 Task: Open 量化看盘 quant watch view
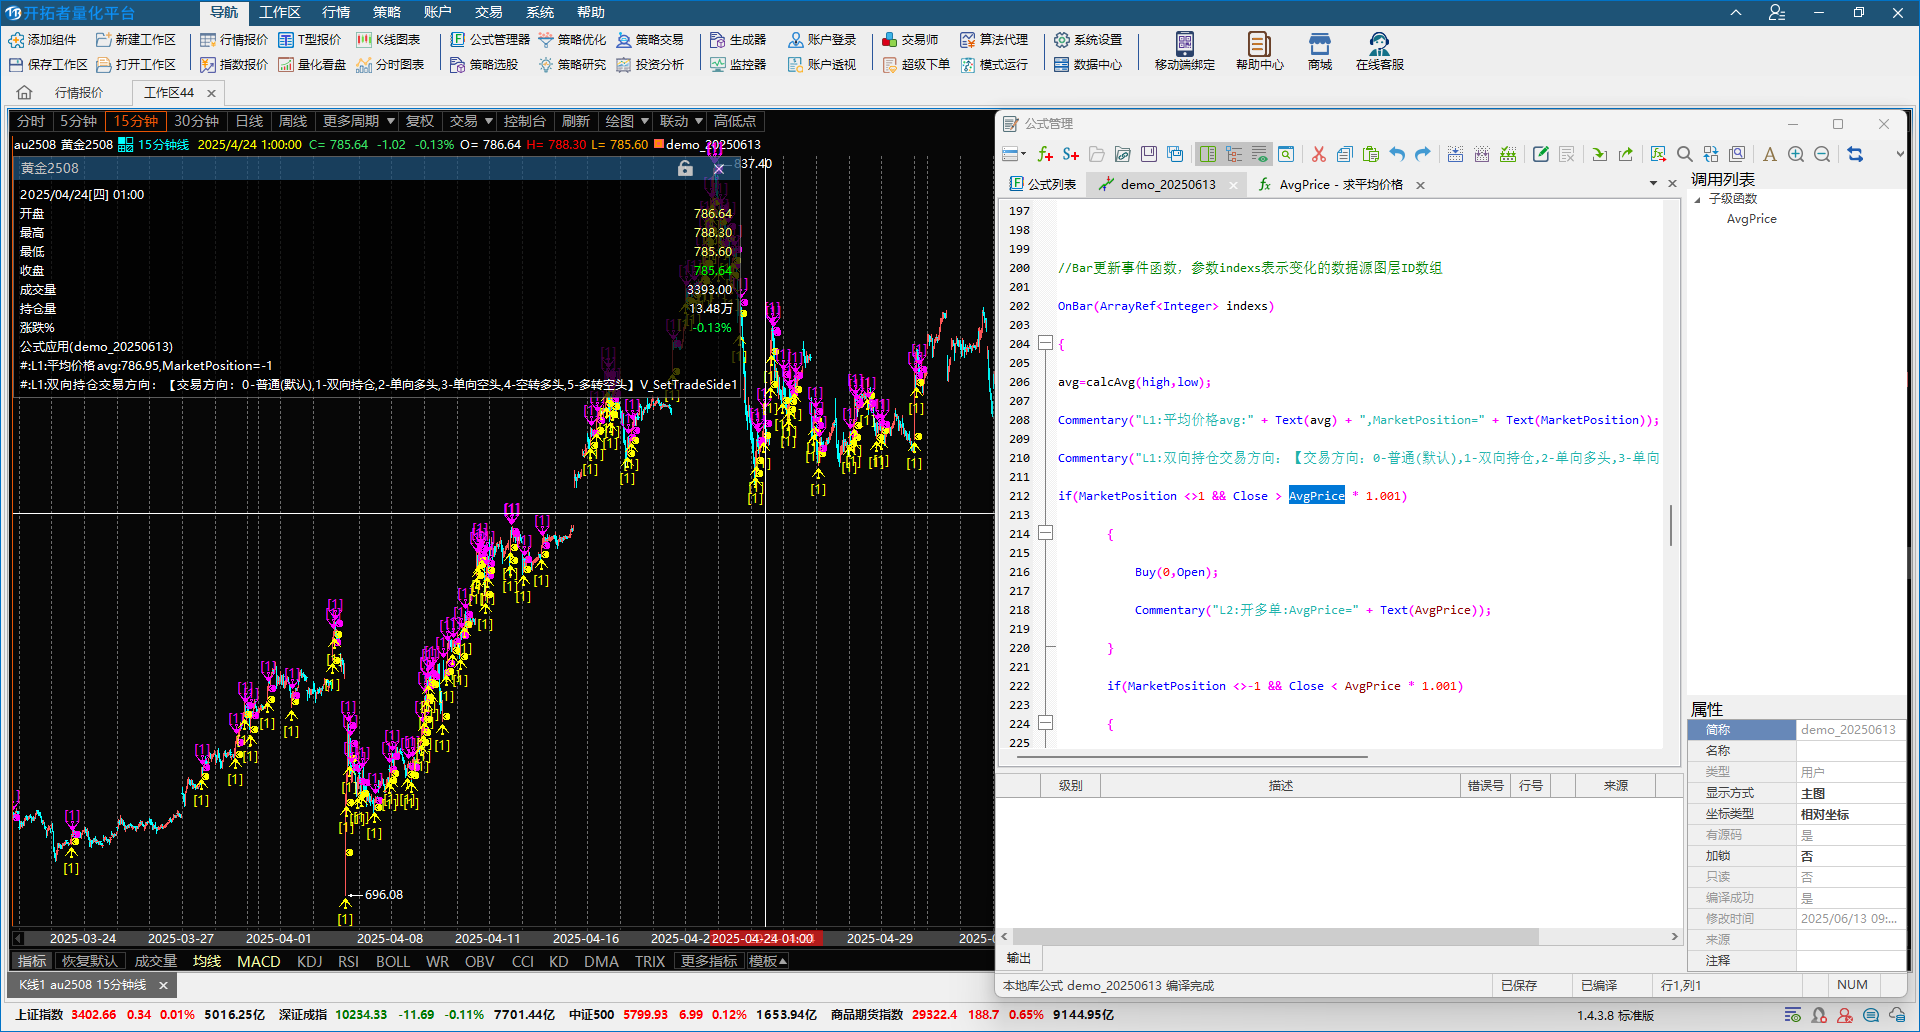pyautogui.click(x=312, y=65)
